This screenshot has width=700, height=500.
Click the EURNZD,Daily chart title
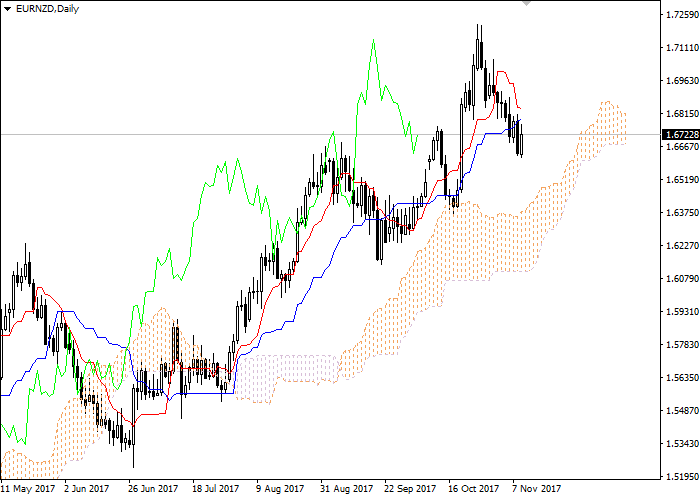tap(47, 9)
